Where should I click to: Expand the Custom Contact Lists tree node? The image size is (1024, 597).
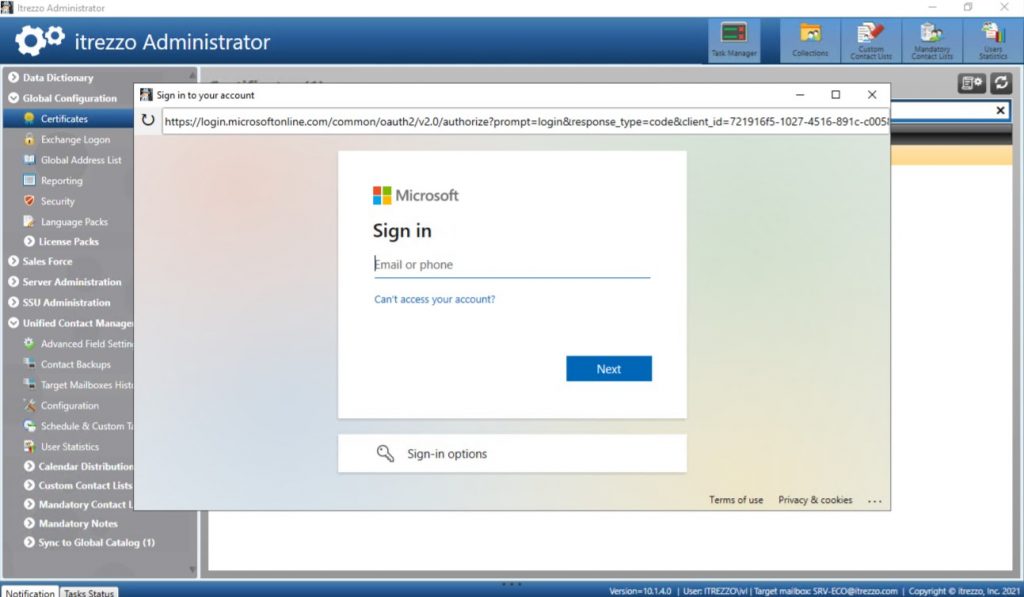(x=29, y=485)
